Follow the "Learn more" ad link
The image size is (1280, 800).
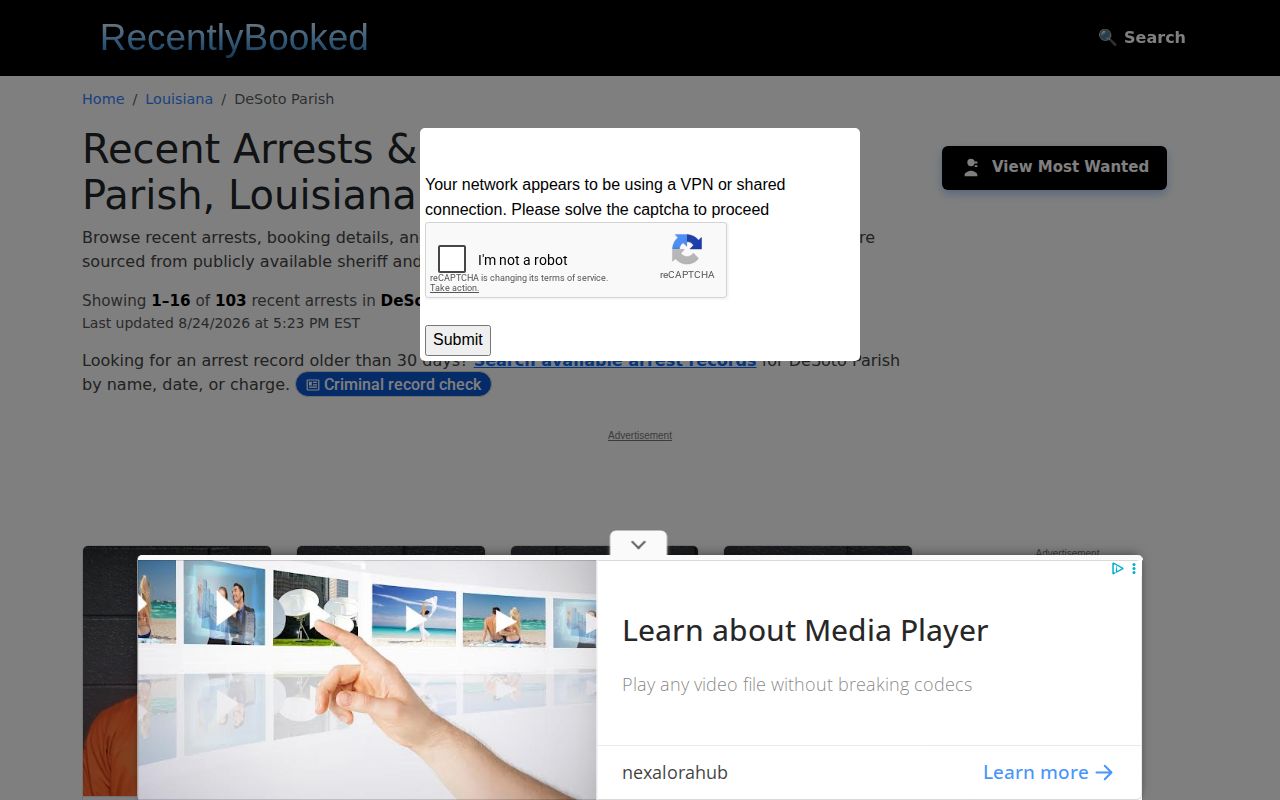[1048, 772]
